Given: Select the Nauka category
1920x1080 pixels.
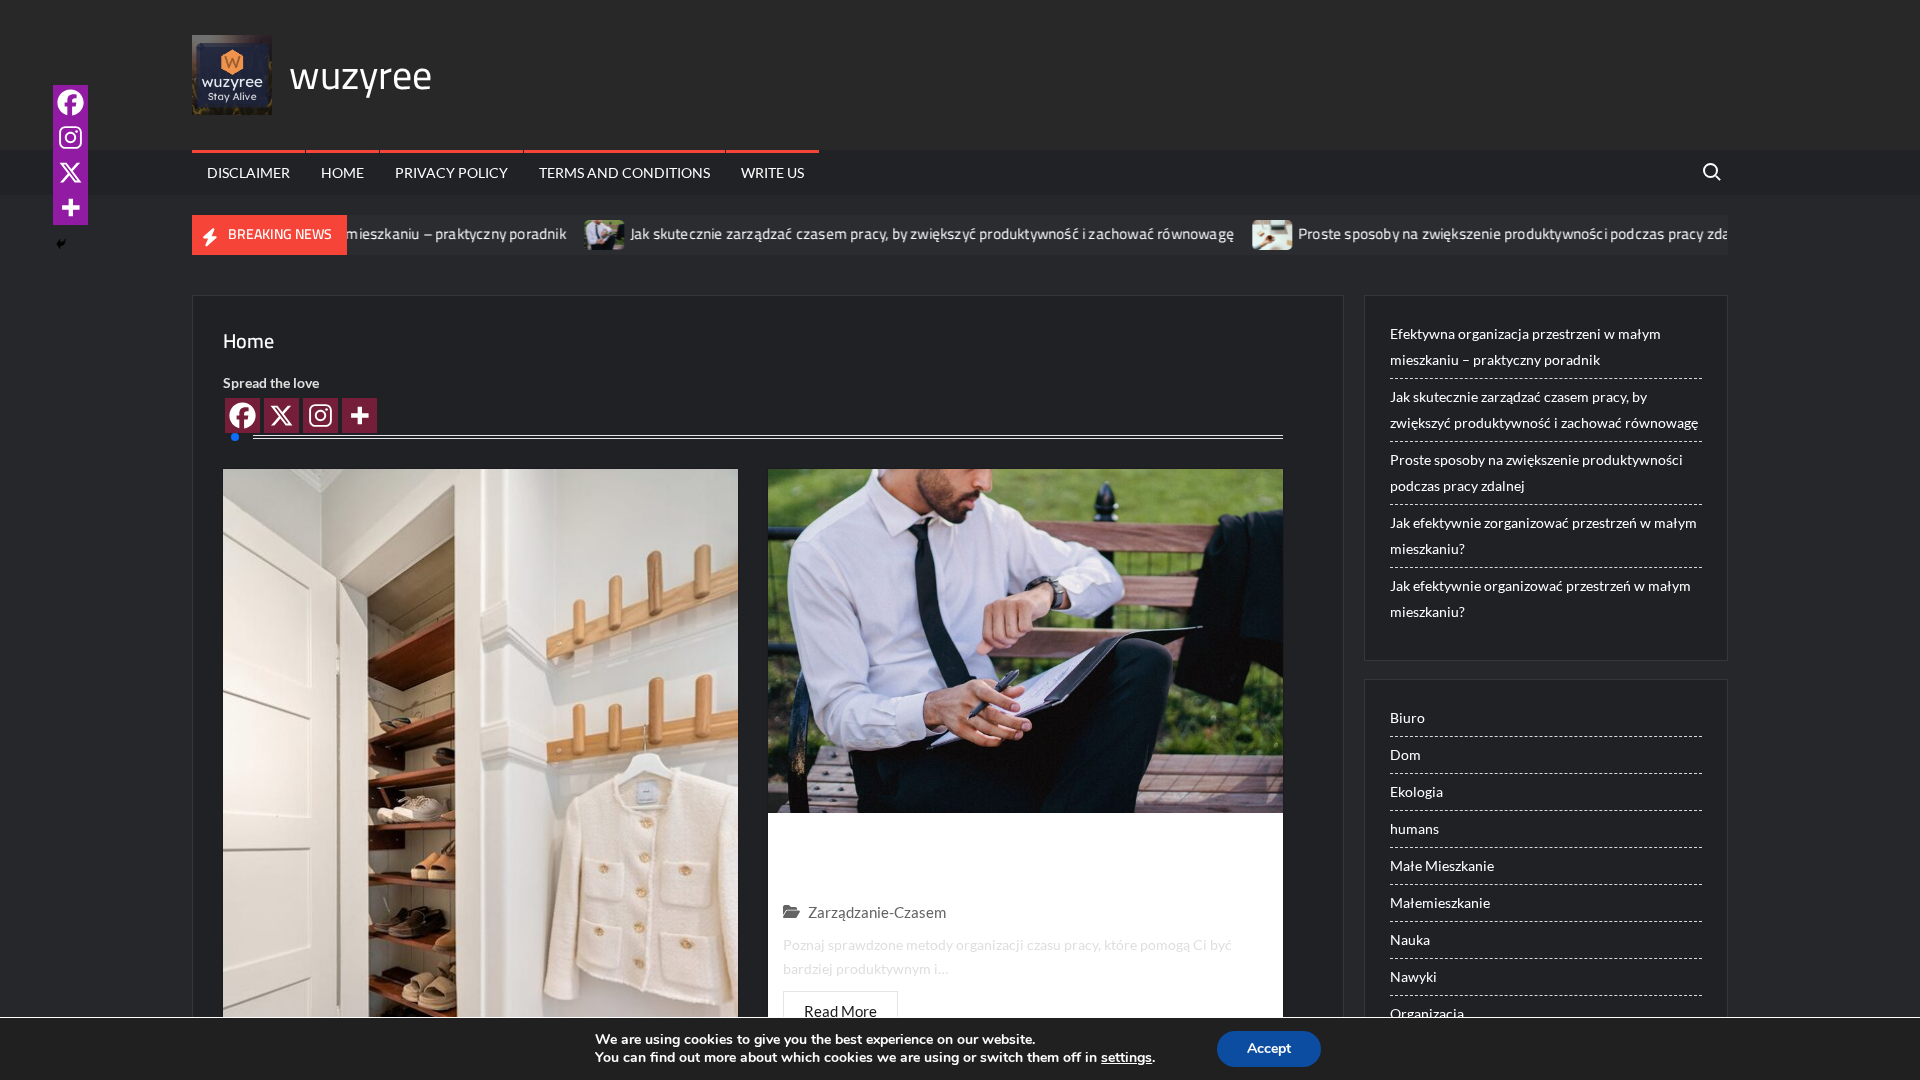Looking at the screenshot, I should coord(1410,940).
